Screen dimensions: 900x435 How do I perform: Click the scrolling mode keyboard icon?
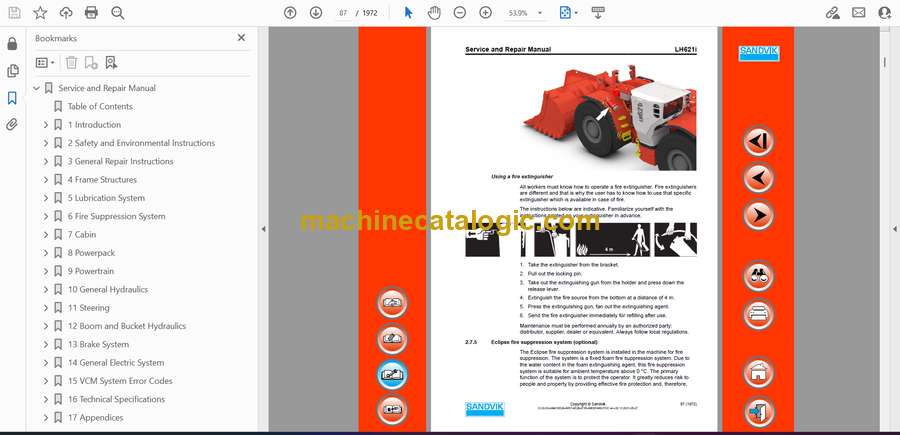click(x=598, y=13)
